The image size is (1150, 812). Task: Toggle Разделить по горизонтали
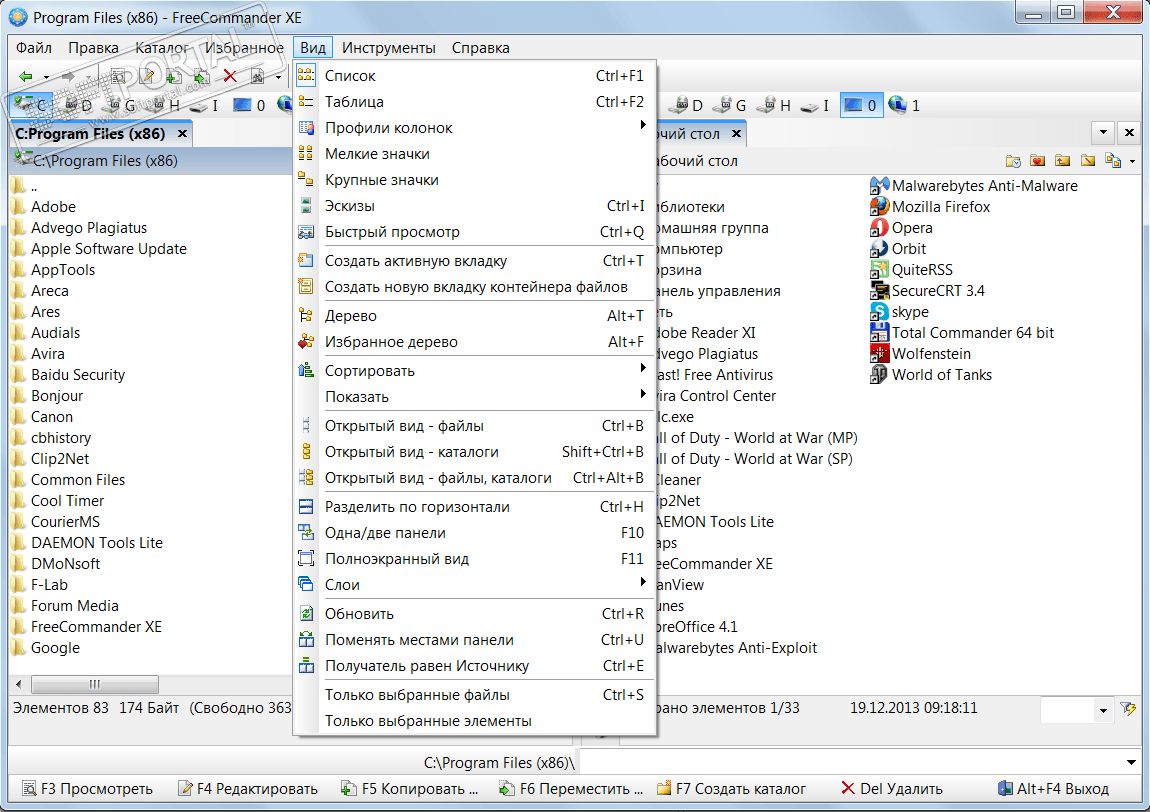tap(474, 507)
